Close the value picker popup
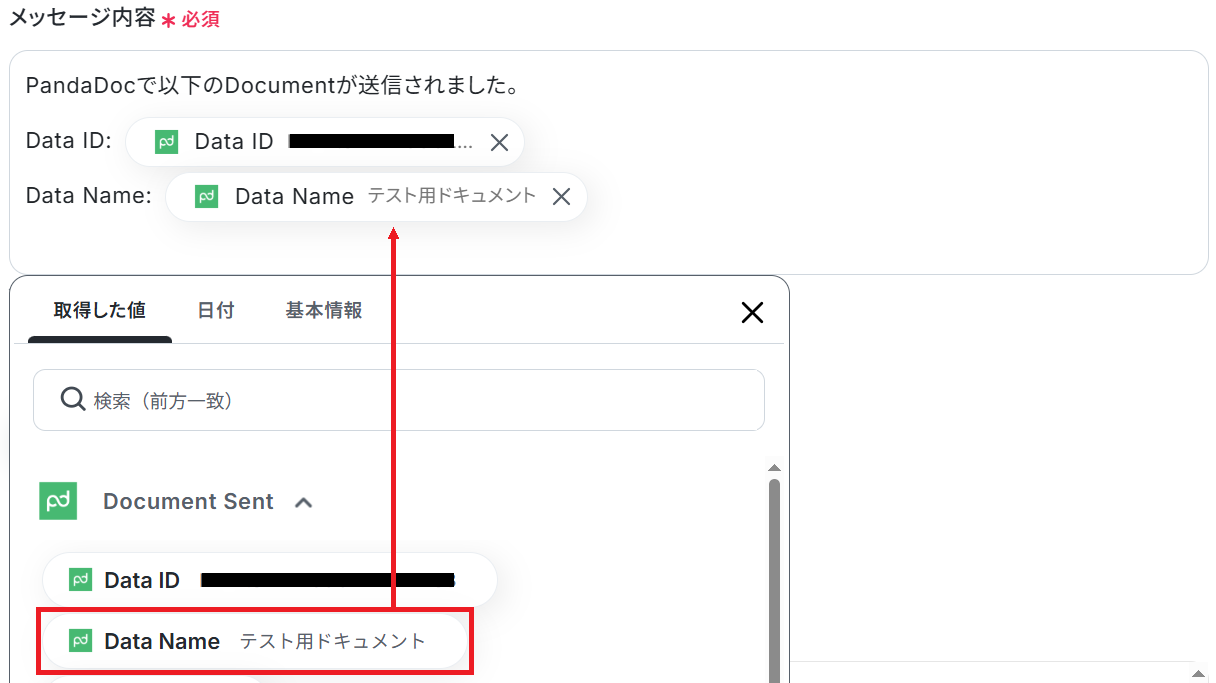1216x683 pixels. pyautogui.click(x=752, y=313)
